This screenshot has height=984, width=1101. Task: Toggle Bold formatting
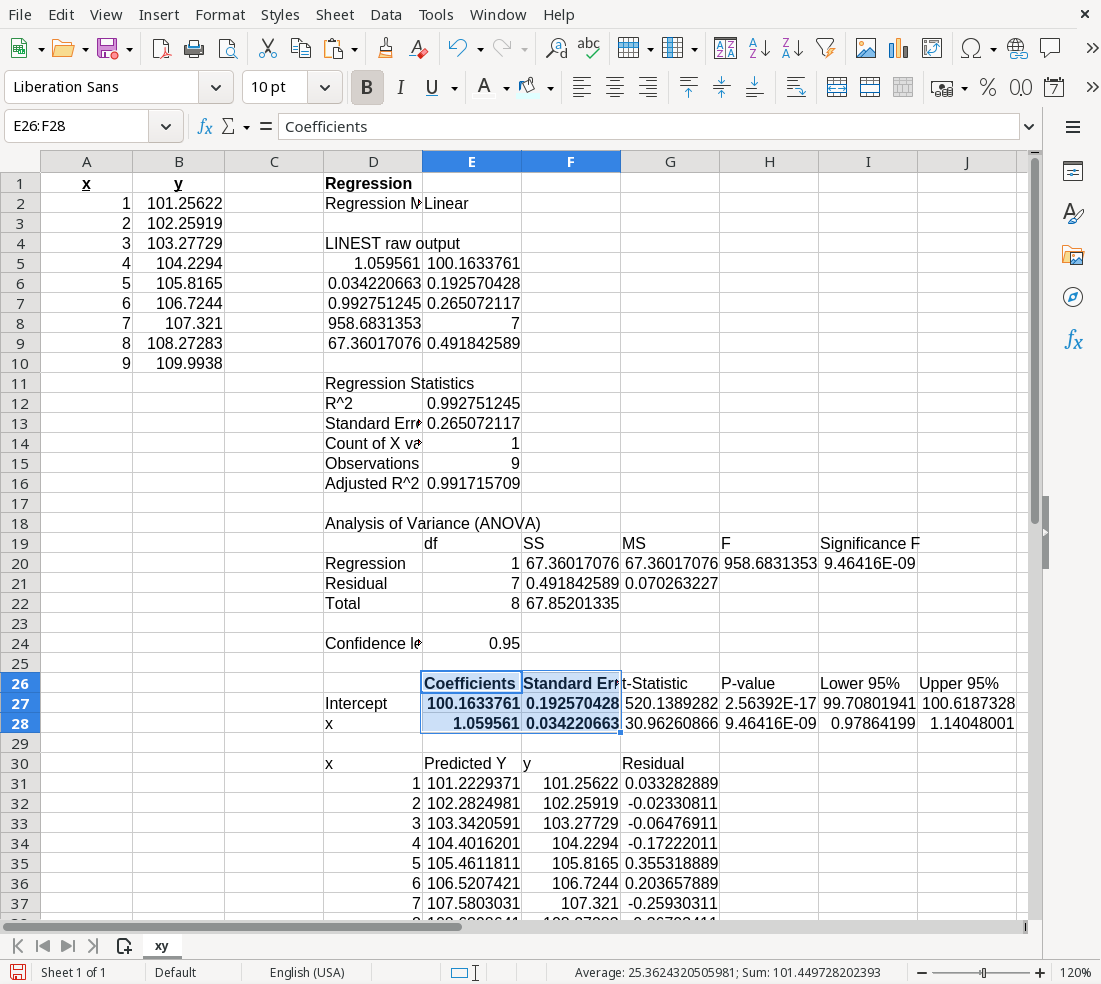pyautogui.click(x=367, y=87)
